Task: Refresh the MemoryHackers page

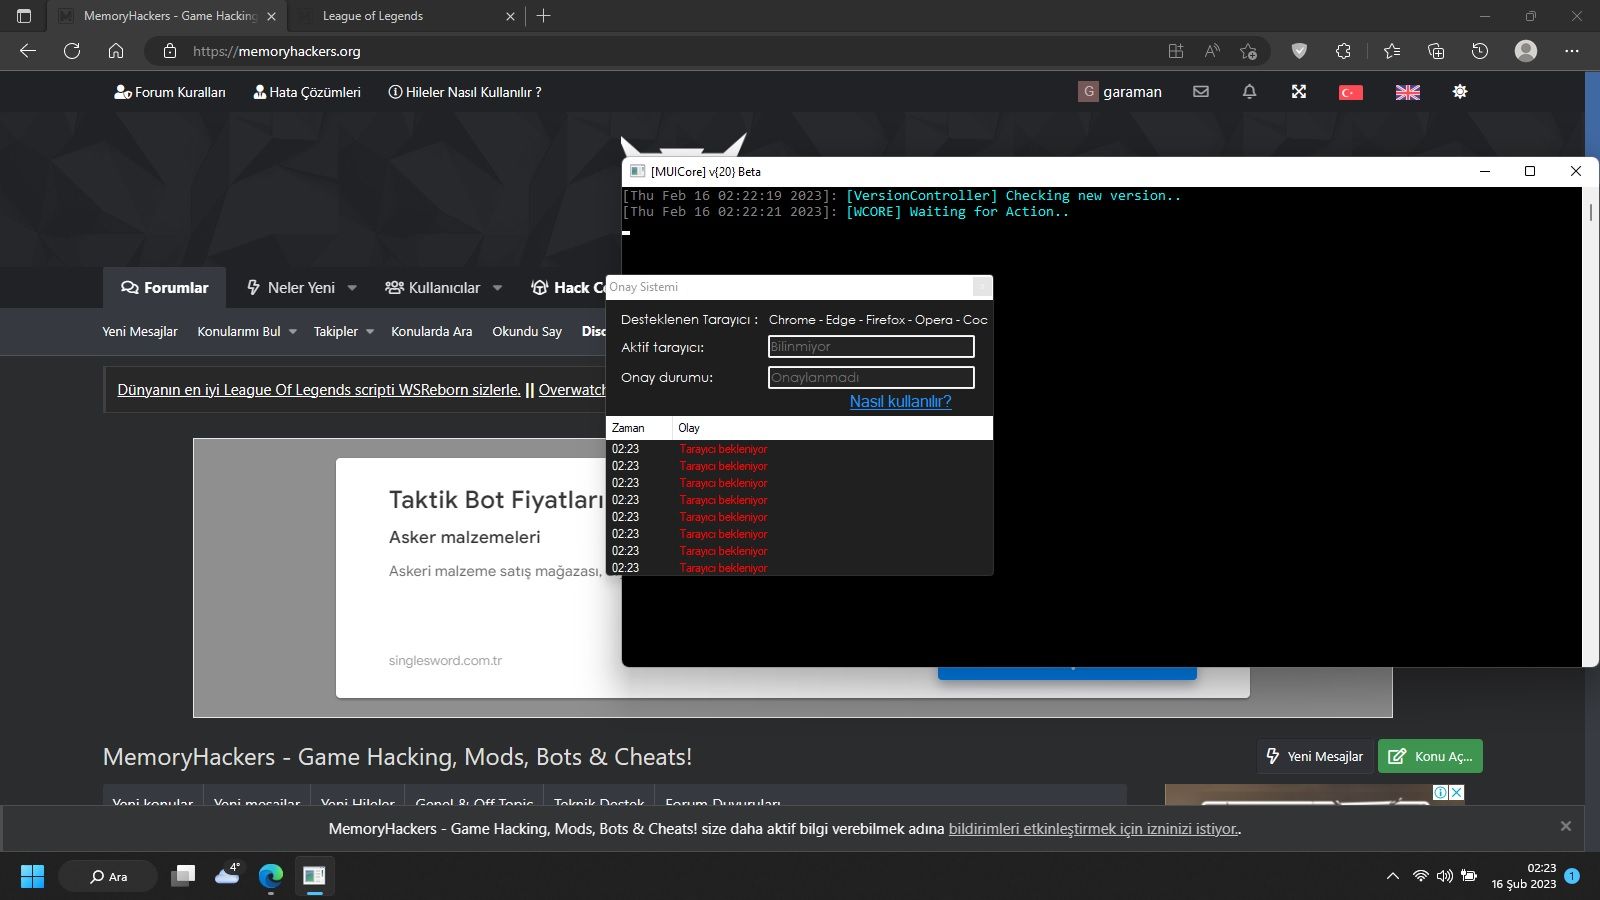Action: point(72,51)
